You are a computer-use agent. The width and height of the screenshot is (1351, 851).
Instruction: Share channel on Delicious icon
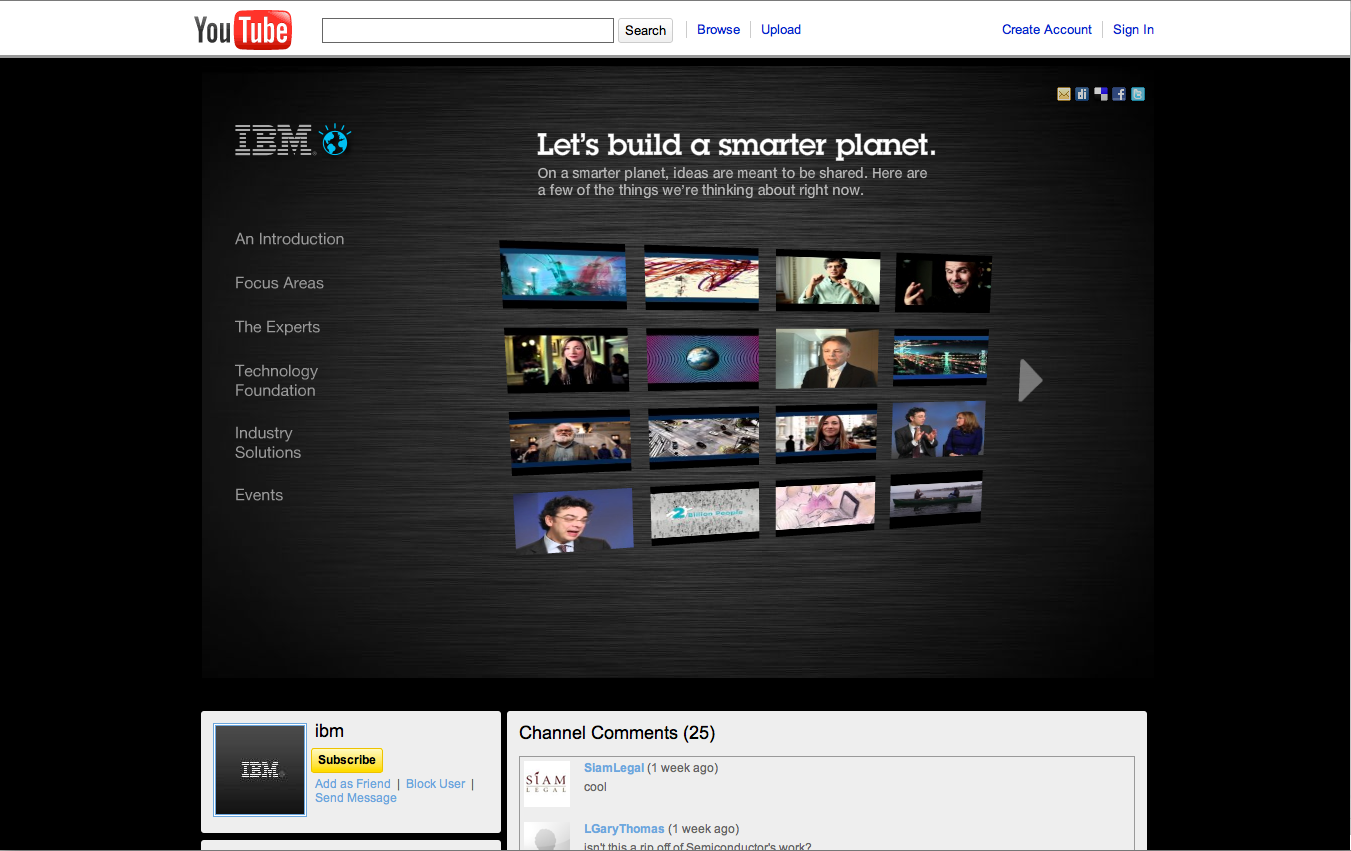[x=1101, y=94]
